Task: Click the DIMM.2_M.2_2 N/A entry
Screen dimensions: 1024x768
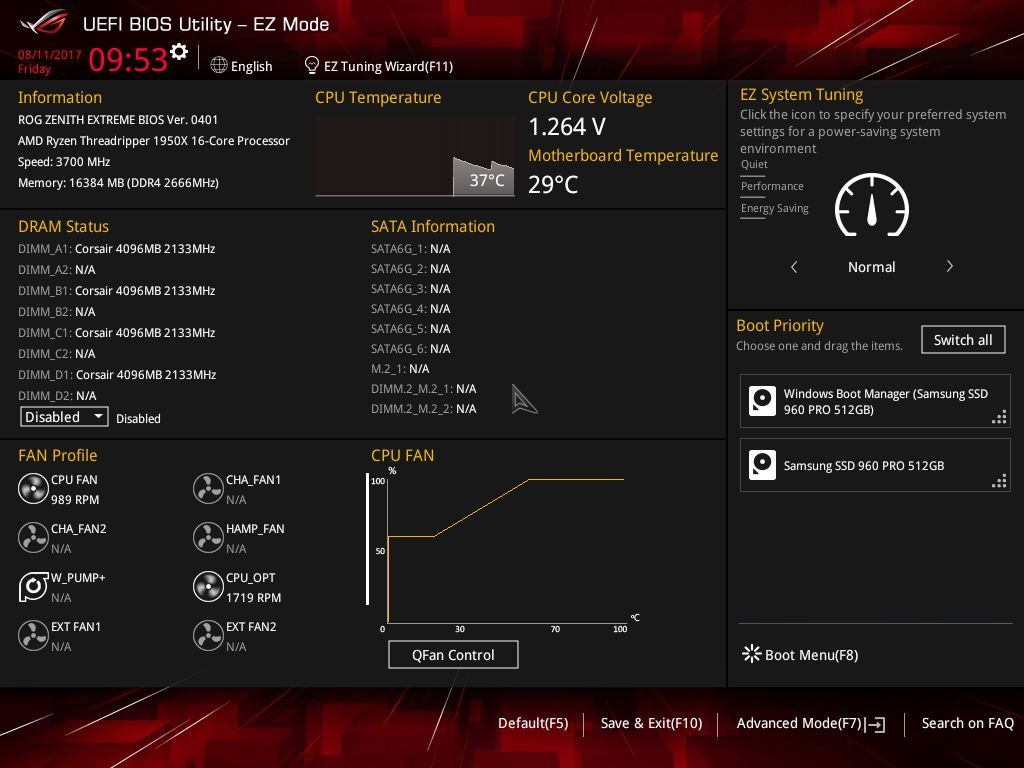Action: point(424,408)
